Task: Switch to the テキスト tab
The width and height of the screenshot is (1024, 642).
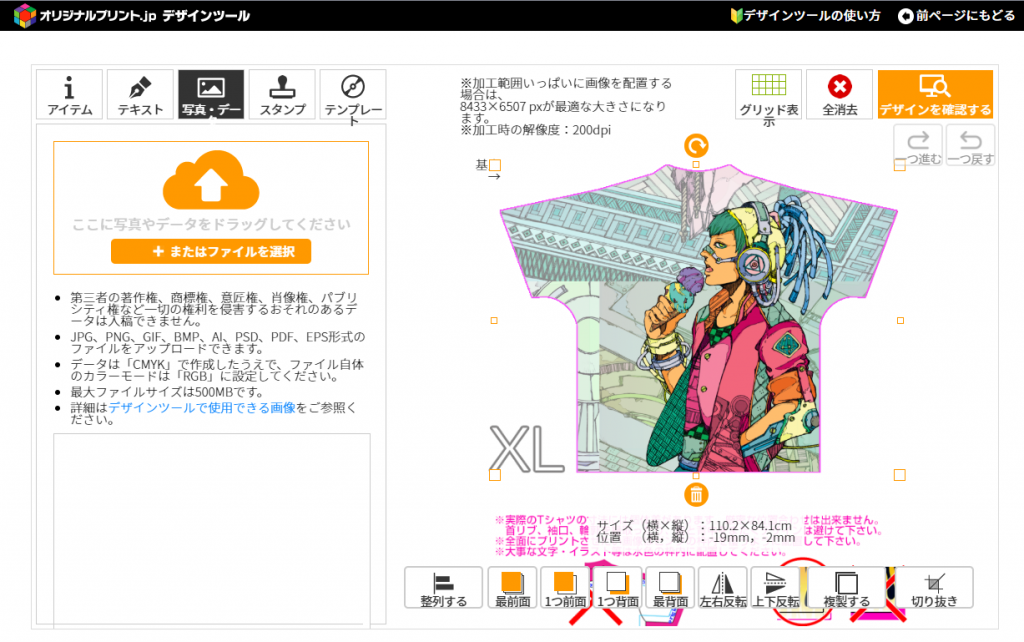Action: (x=140, y=94)
